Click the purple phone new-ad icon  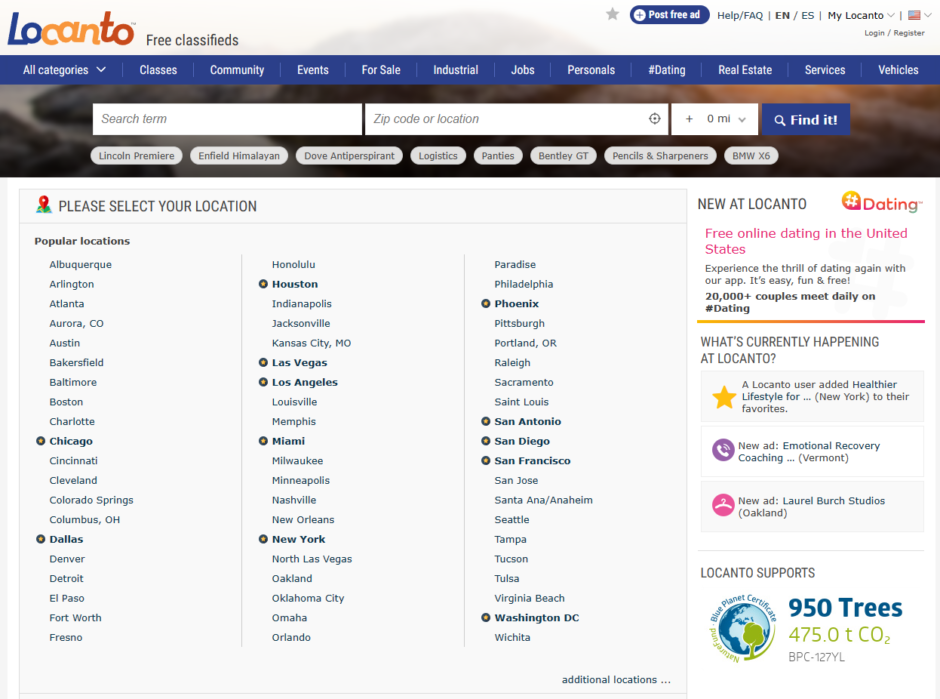pos(723,450)
